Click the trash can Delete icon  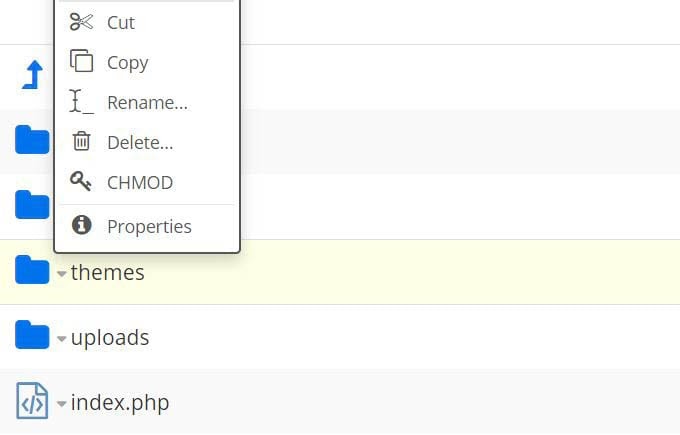coord(81,142)
